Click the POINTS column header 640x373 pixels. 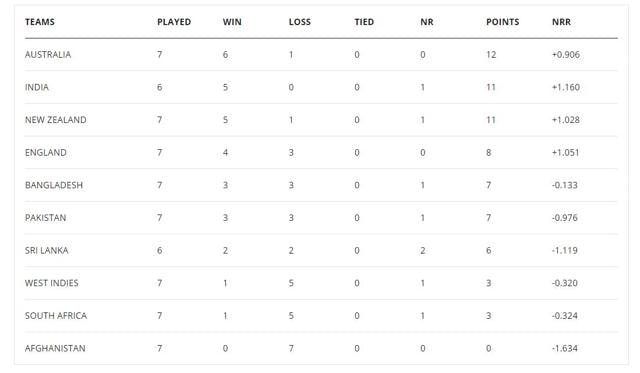pos(502,22)
